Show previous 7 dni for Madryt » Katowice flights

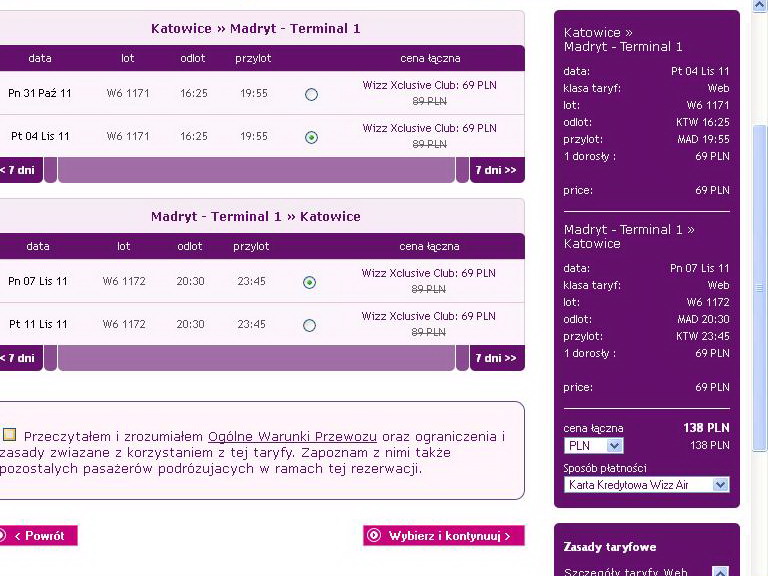[21, 358]
